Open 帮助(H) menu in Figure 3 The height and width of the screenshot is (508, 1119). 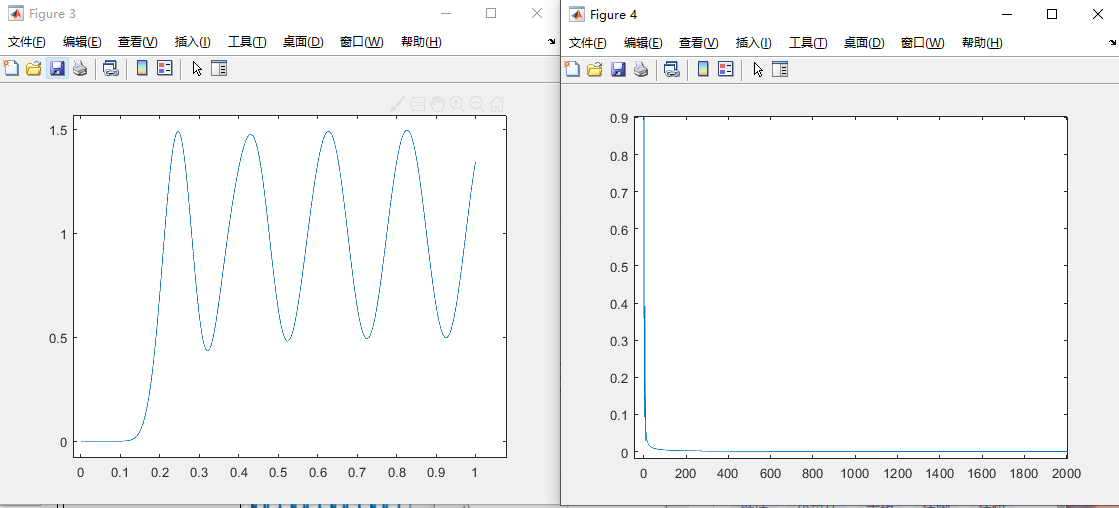click(x=421, y=42)
